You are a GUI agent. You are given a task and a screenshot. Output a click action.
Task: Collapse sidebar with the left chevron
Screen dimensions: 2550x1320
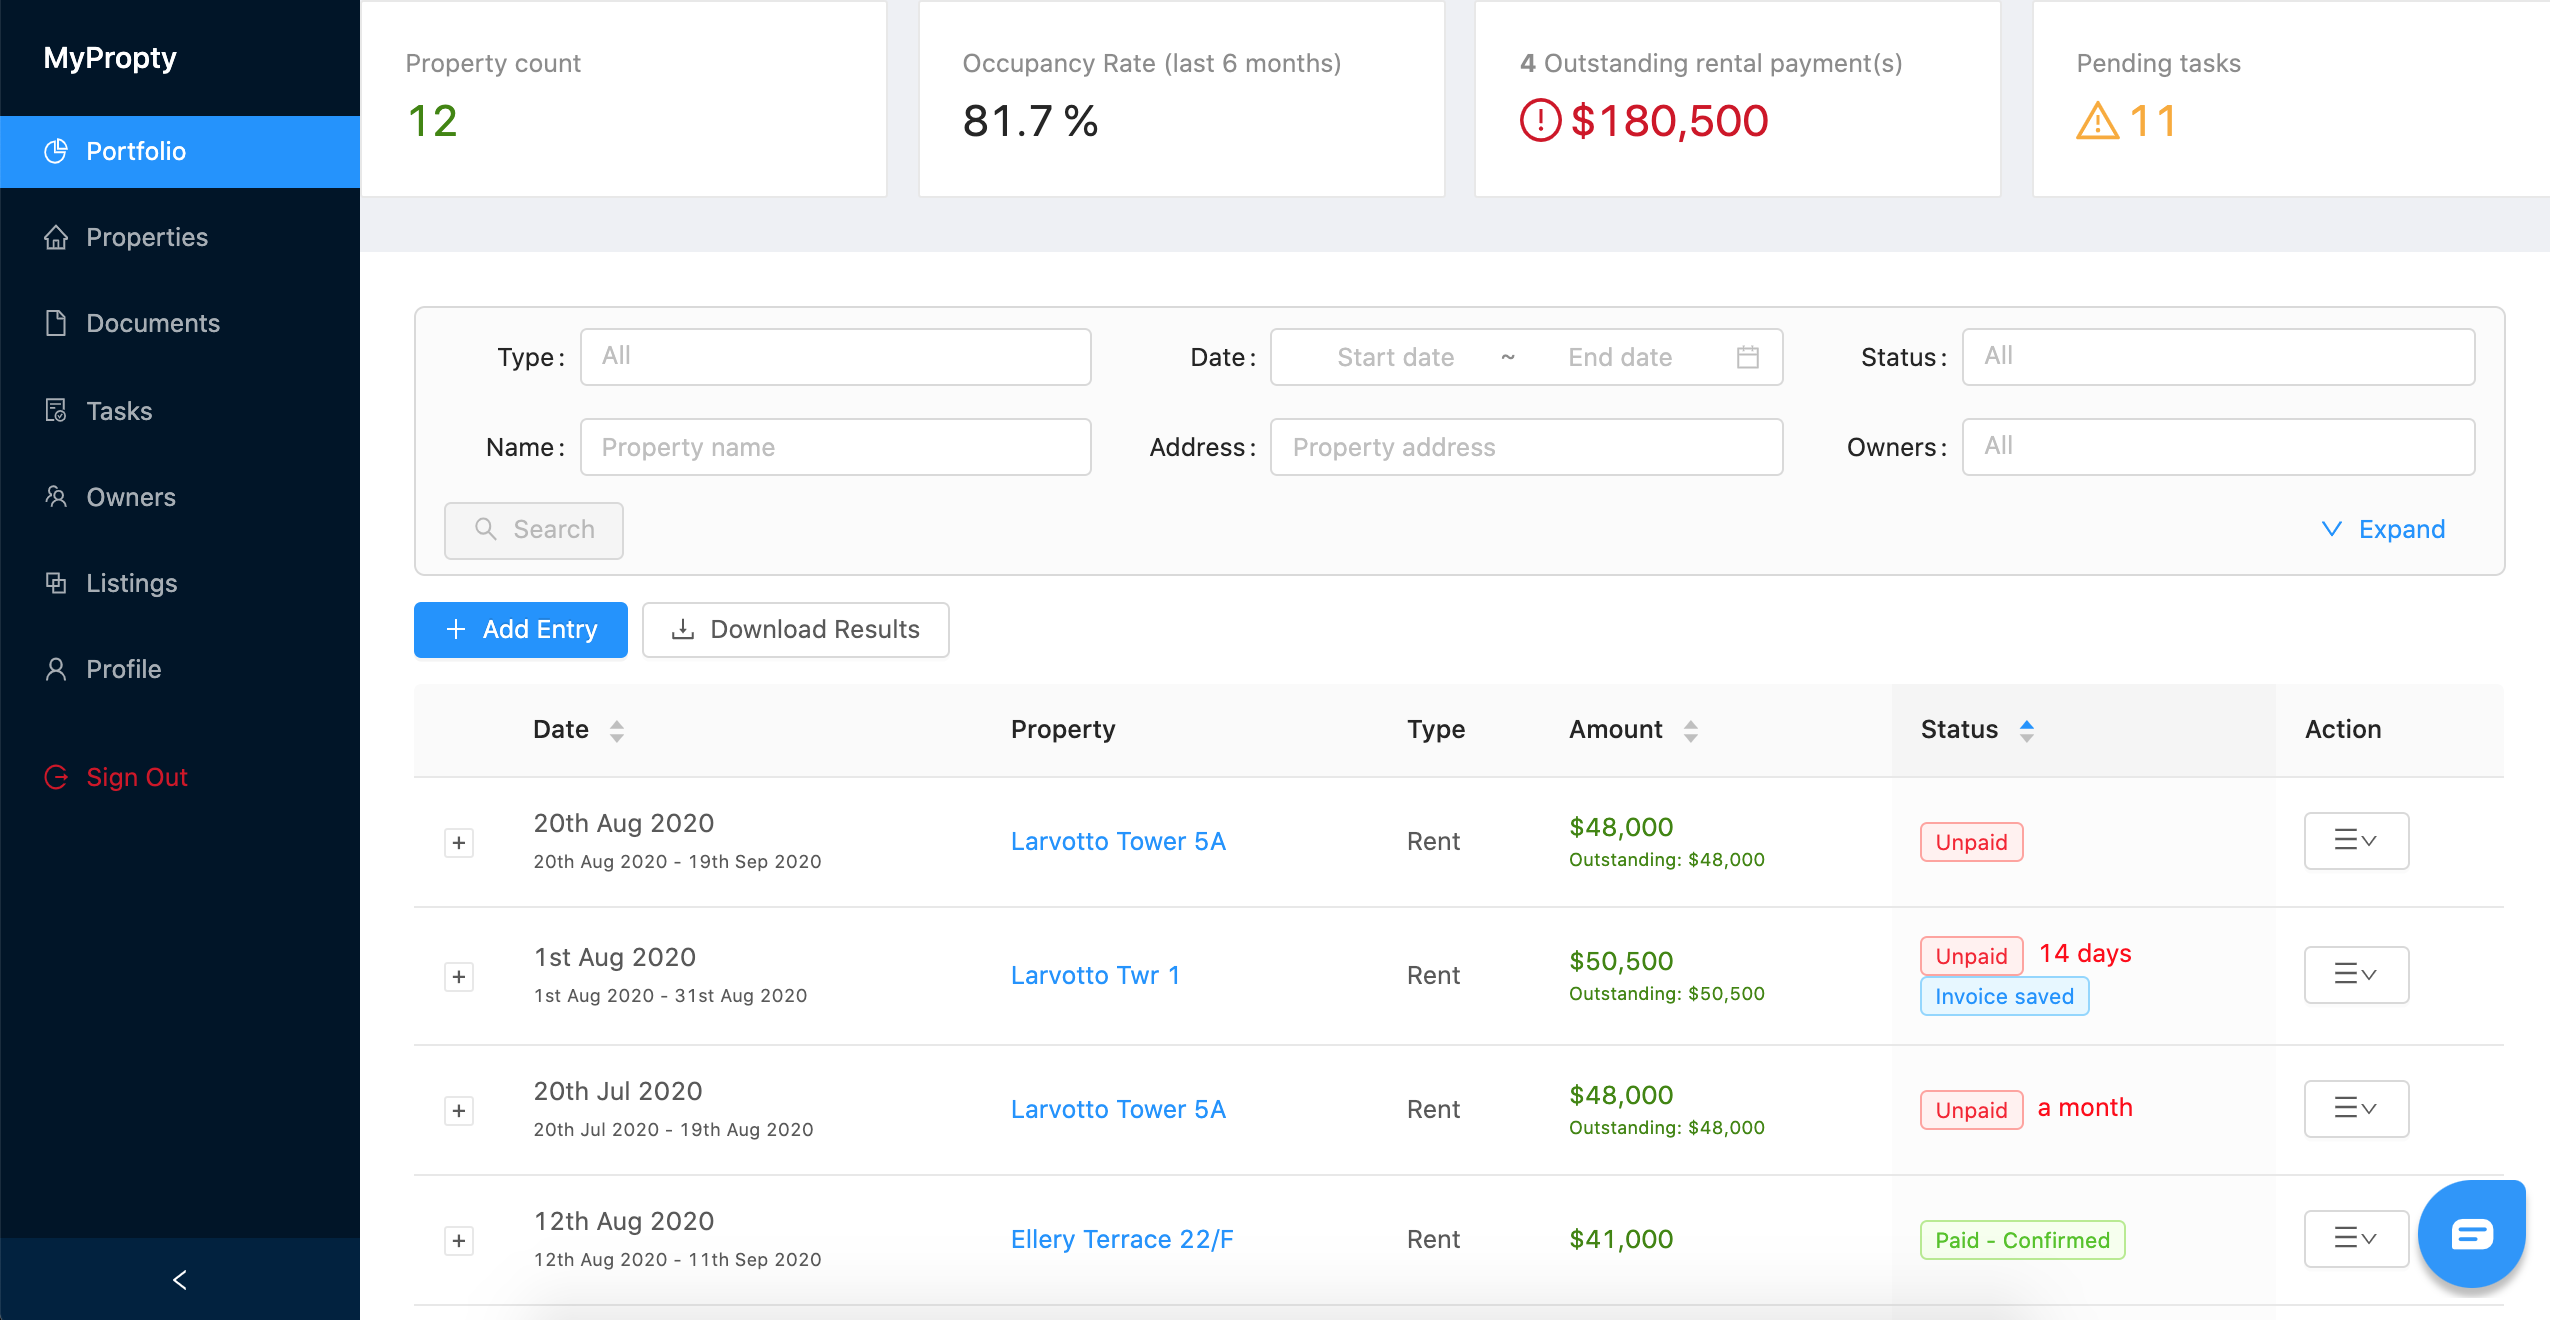(x=180, y=1279)
